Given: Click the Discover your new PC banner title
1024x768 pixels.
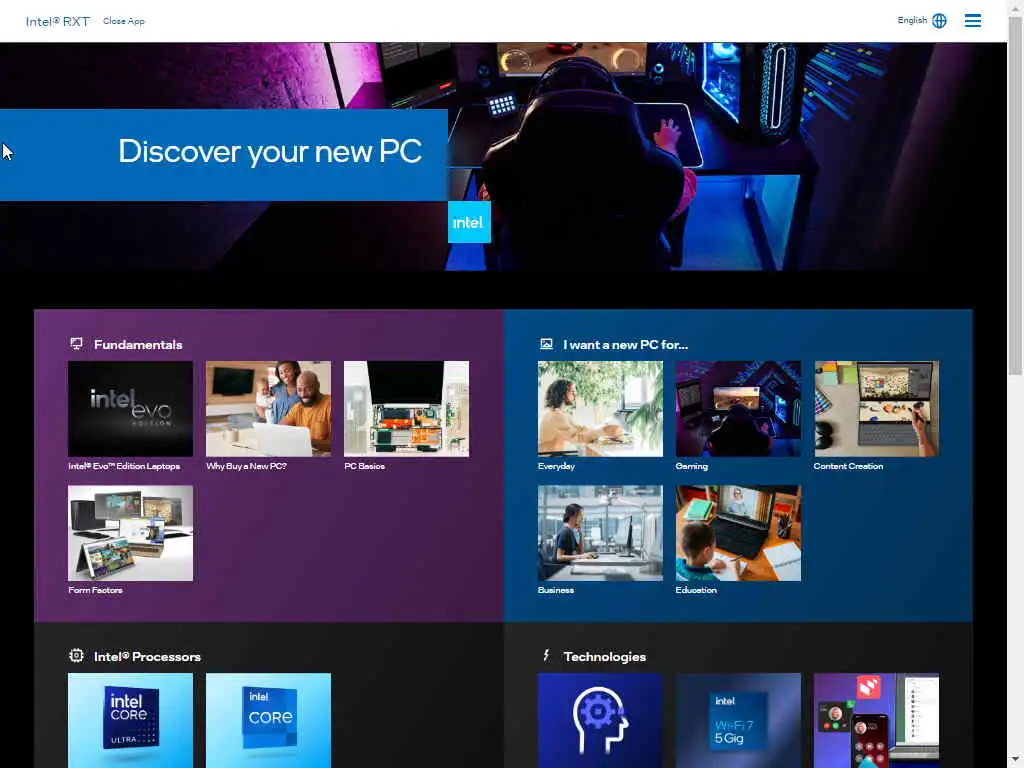Looking at the screenshot, I should coord(270,152).
